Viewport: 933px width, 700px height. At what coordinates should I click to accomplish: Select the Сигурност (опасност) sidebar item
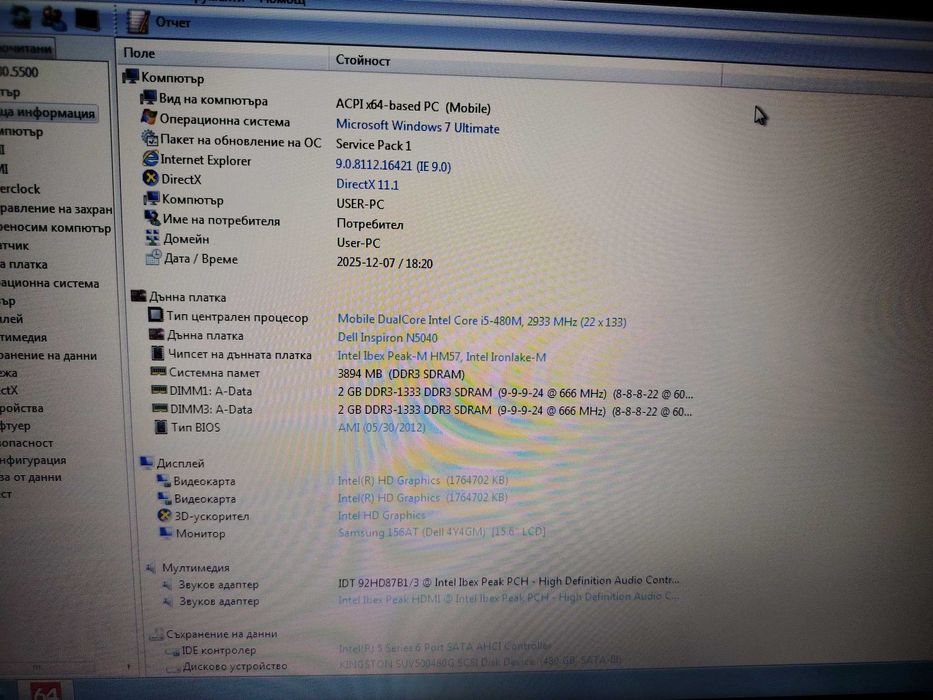[26, 442]
